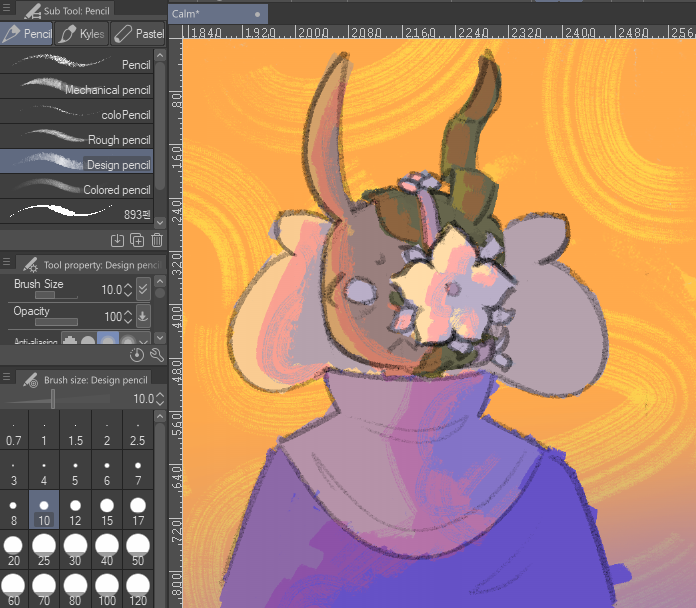Open the Sub Tool panel menu
This screenshot has height=608, width=696.
click(6, 8)
